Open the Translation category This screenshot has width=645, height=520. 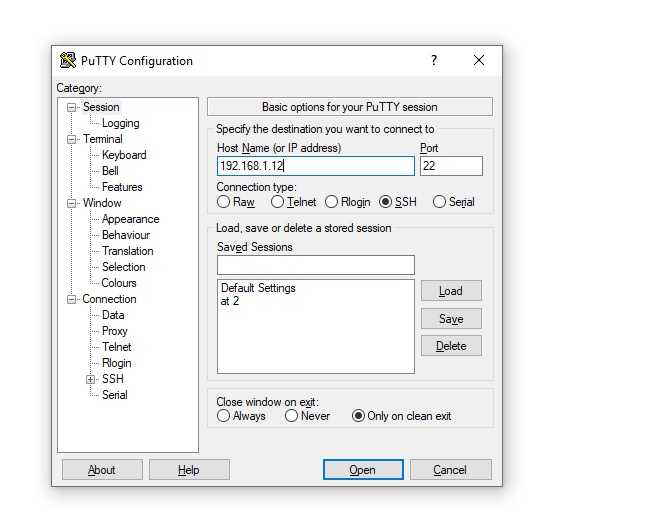pos(128,251)
